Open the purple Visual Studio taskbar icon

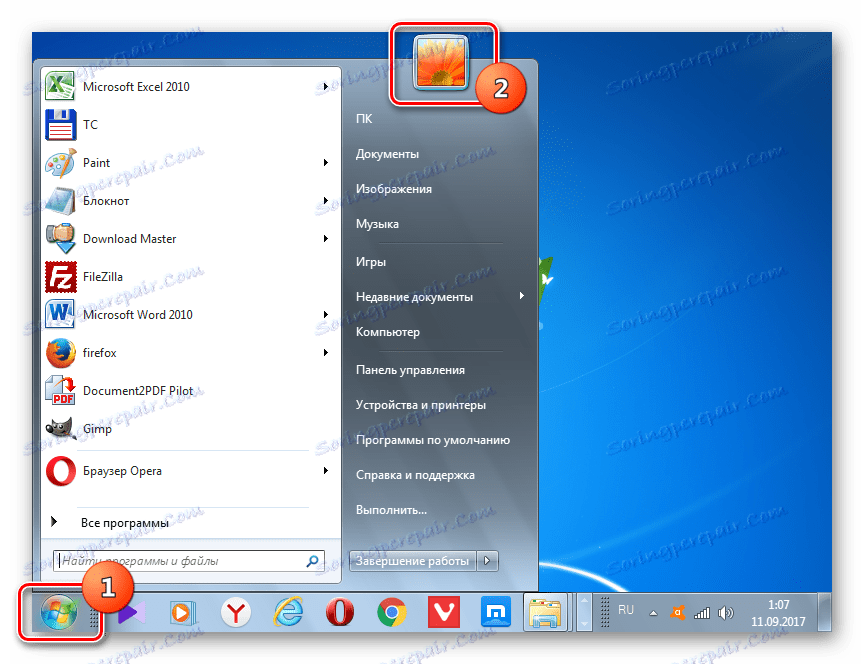[131, 613]
